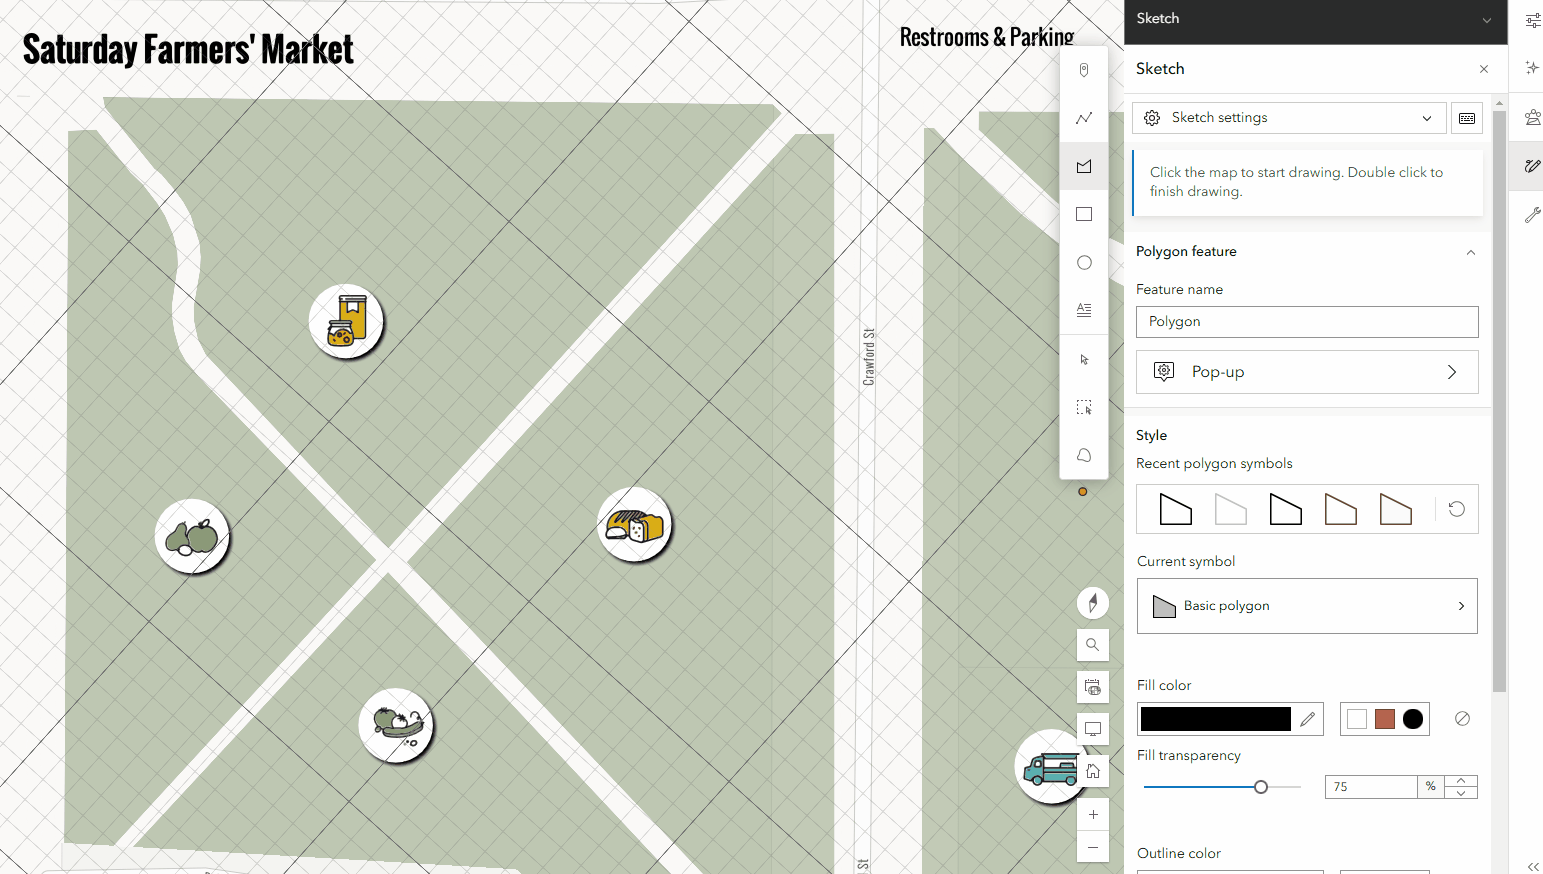
Task: Click the monitor screen map button
Action: pyautogui.click(x=1093, y=729)
